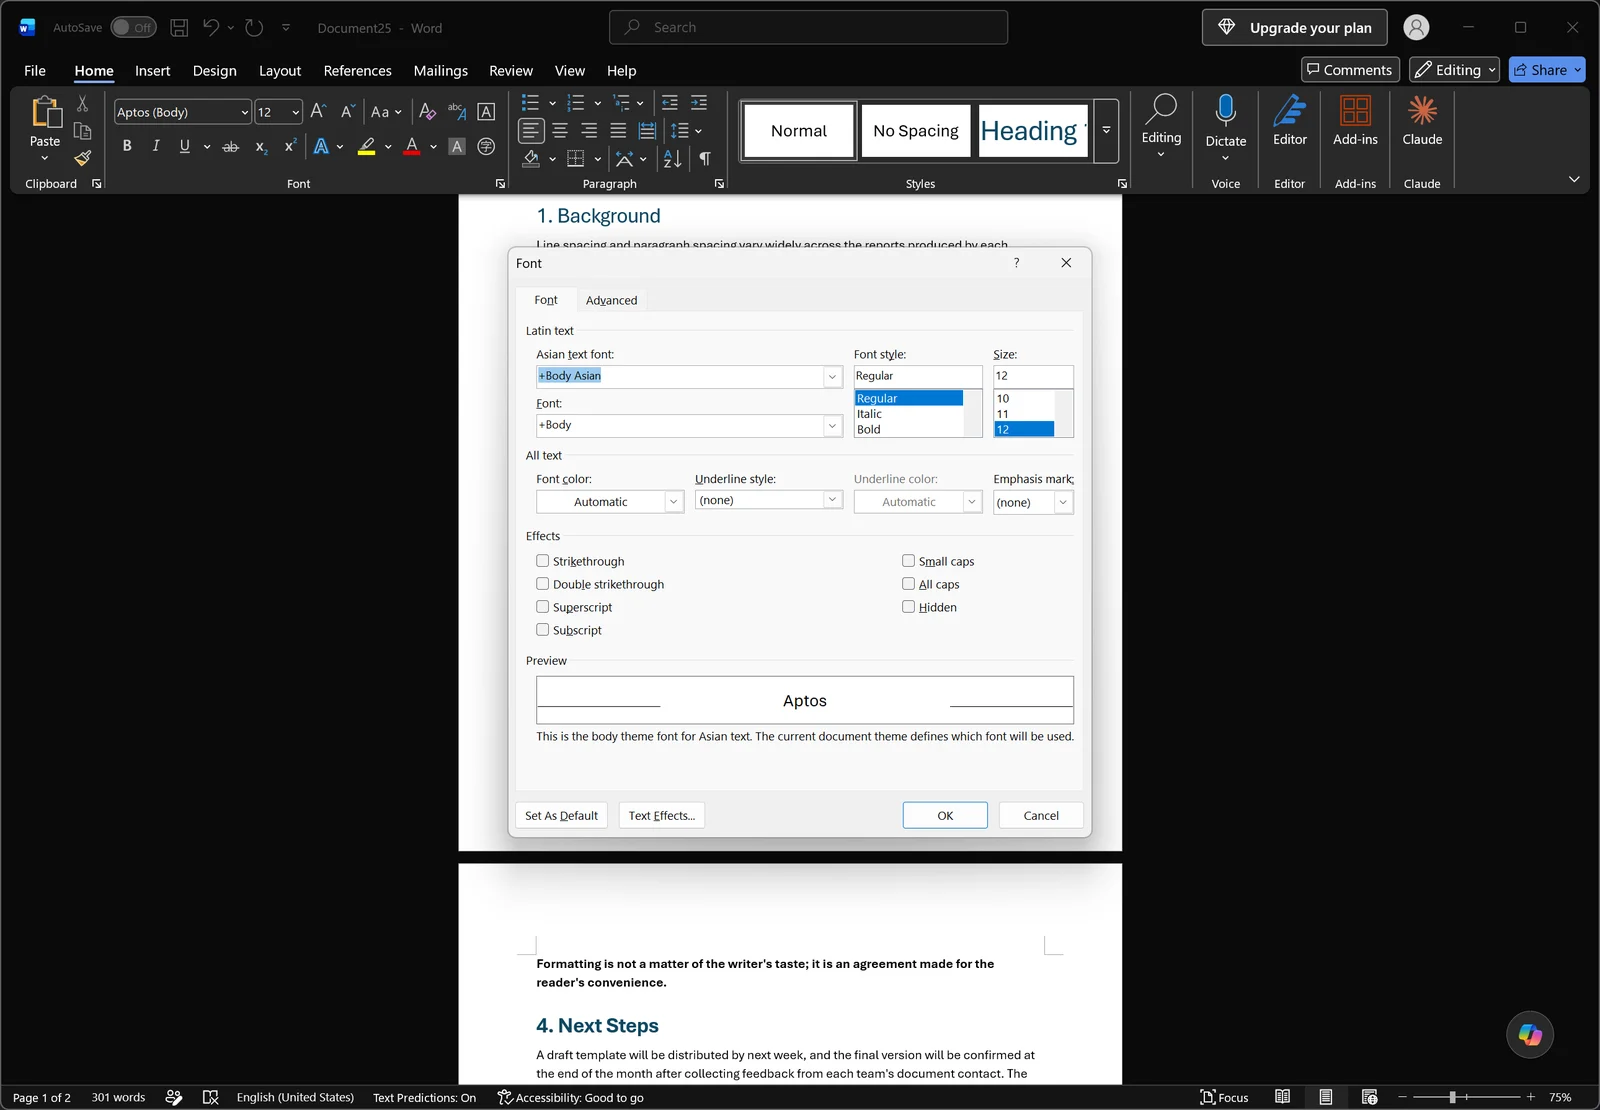Image resolution: width=1600 pixels, height=1110 pixels.
Task: Clear all formatting icon
Action: coord(427,112)
